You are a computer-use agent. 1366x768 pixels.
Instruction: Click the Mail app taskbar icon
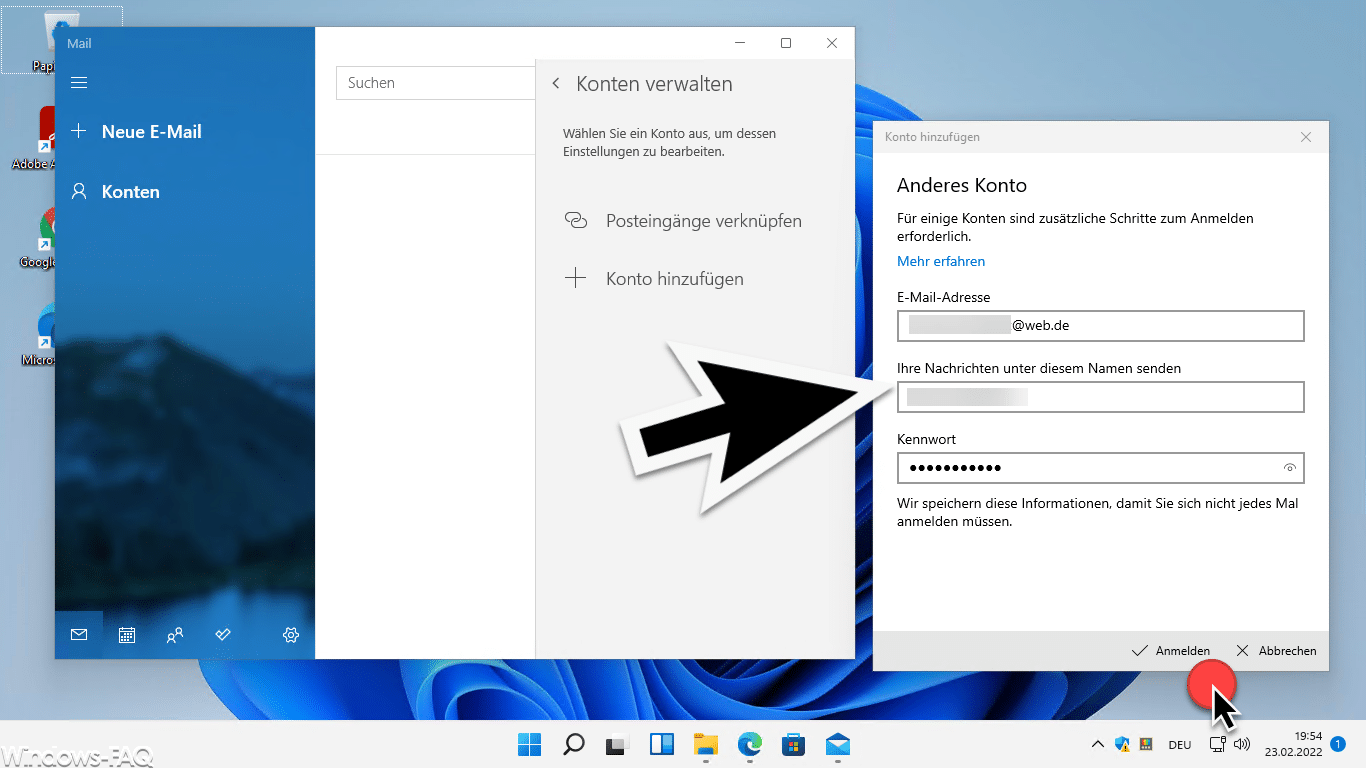pyautogui.click(x=838, y=744)
